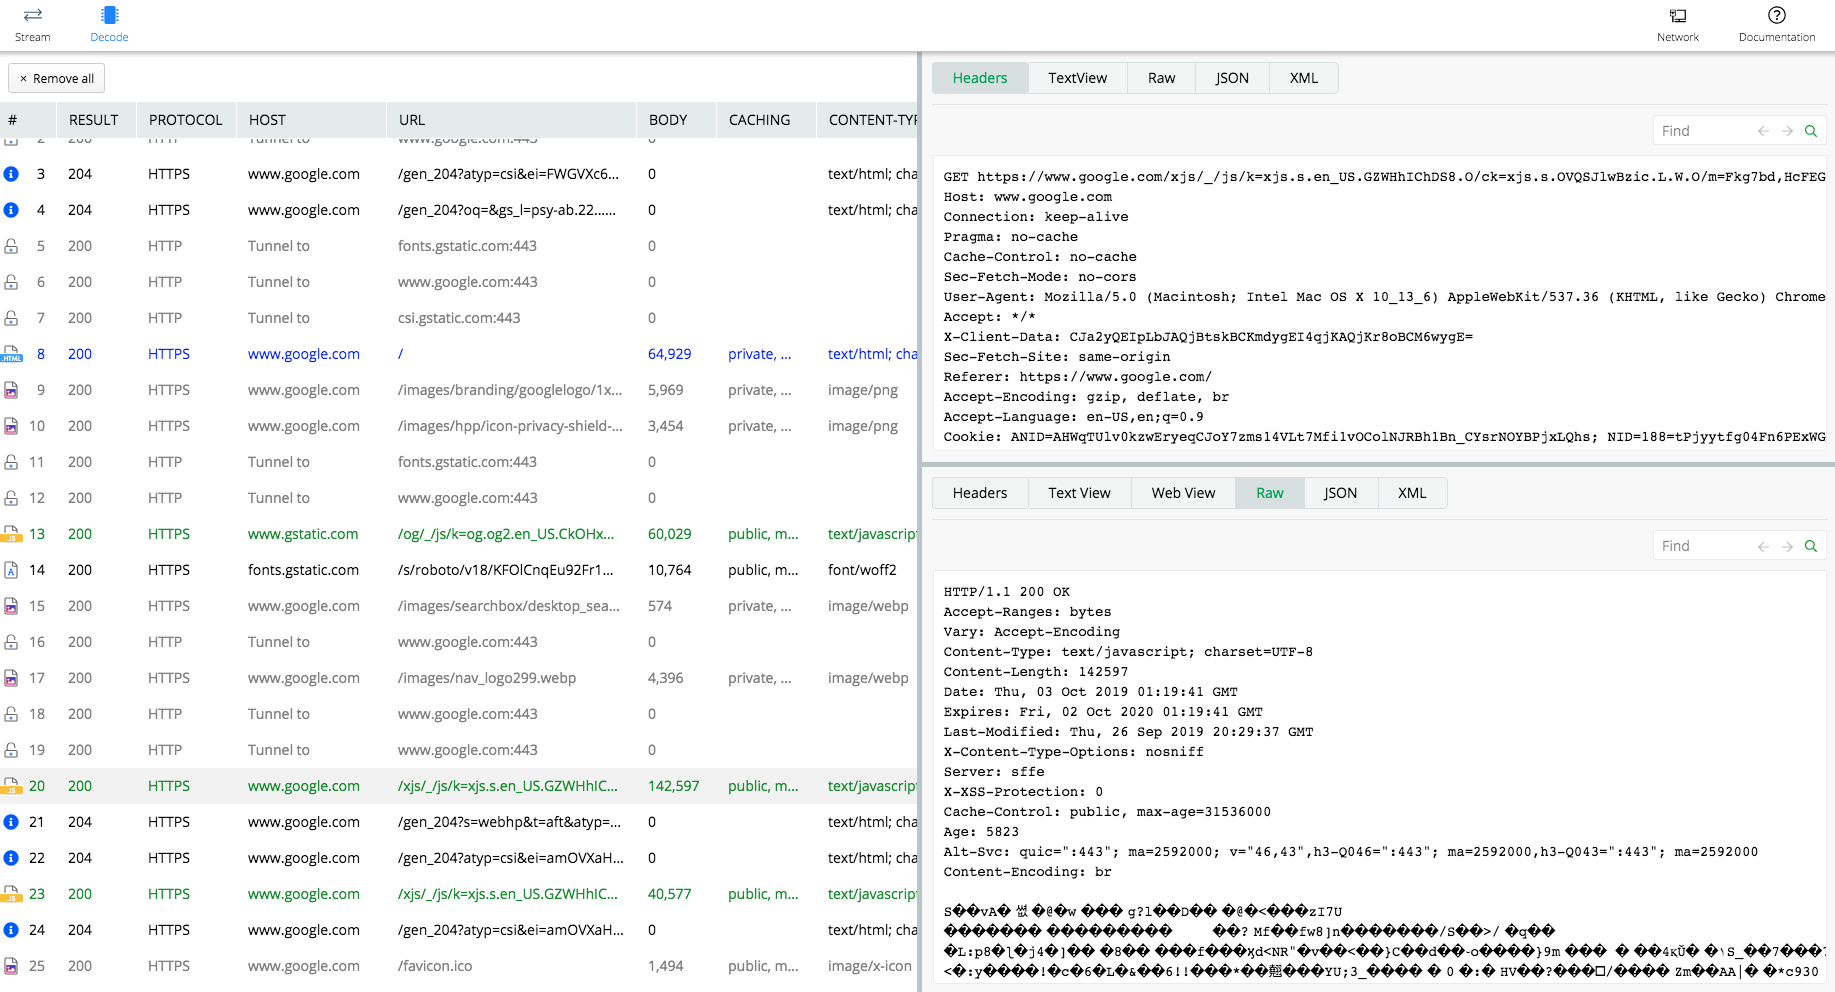Select session 8 www.google.com row
The width and height of the screenshot is (1835, 992).
[303, 354]
